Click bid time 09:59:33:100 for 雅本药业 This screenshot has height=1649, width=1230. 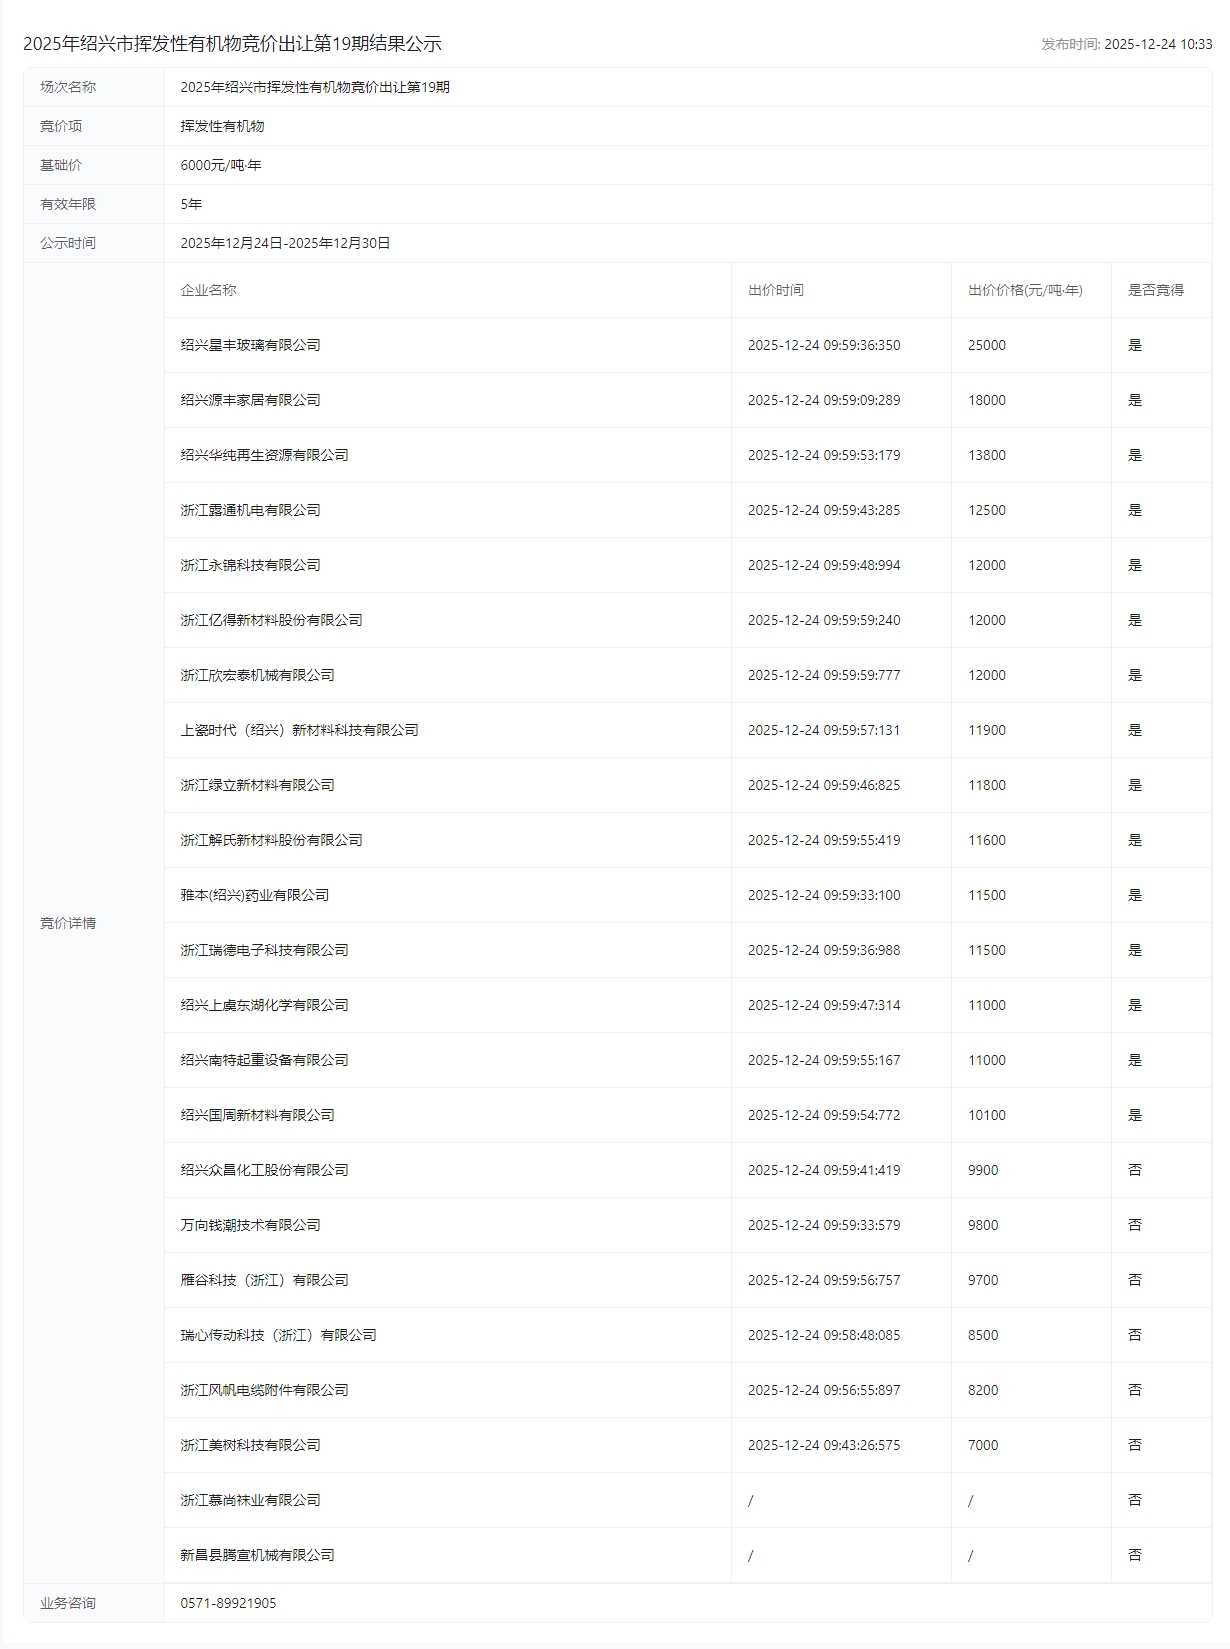823,895
